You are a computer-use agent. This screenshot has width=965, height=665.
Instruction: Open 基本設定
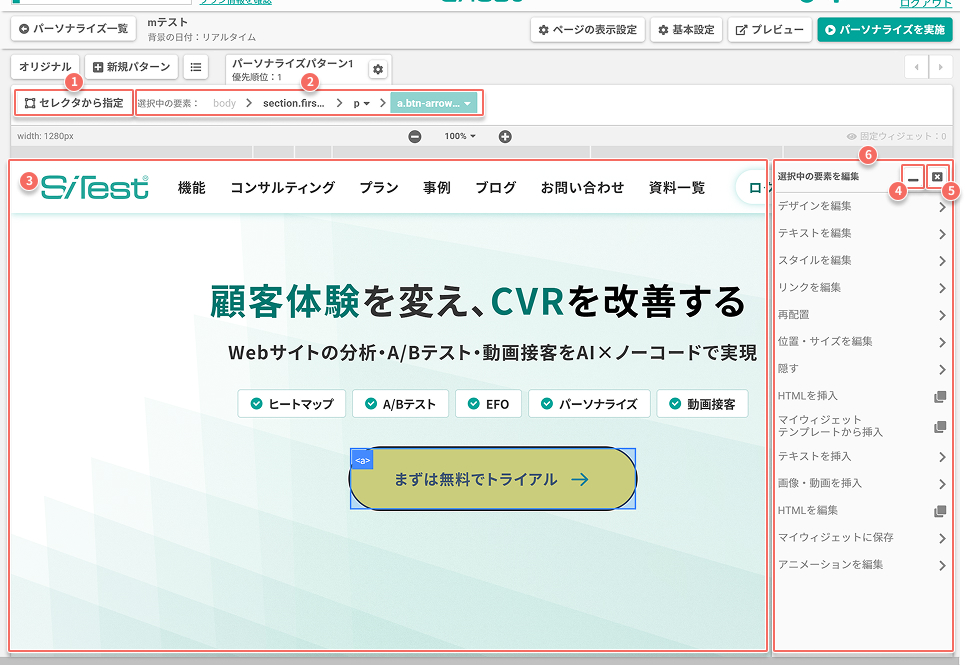(686, 30)
